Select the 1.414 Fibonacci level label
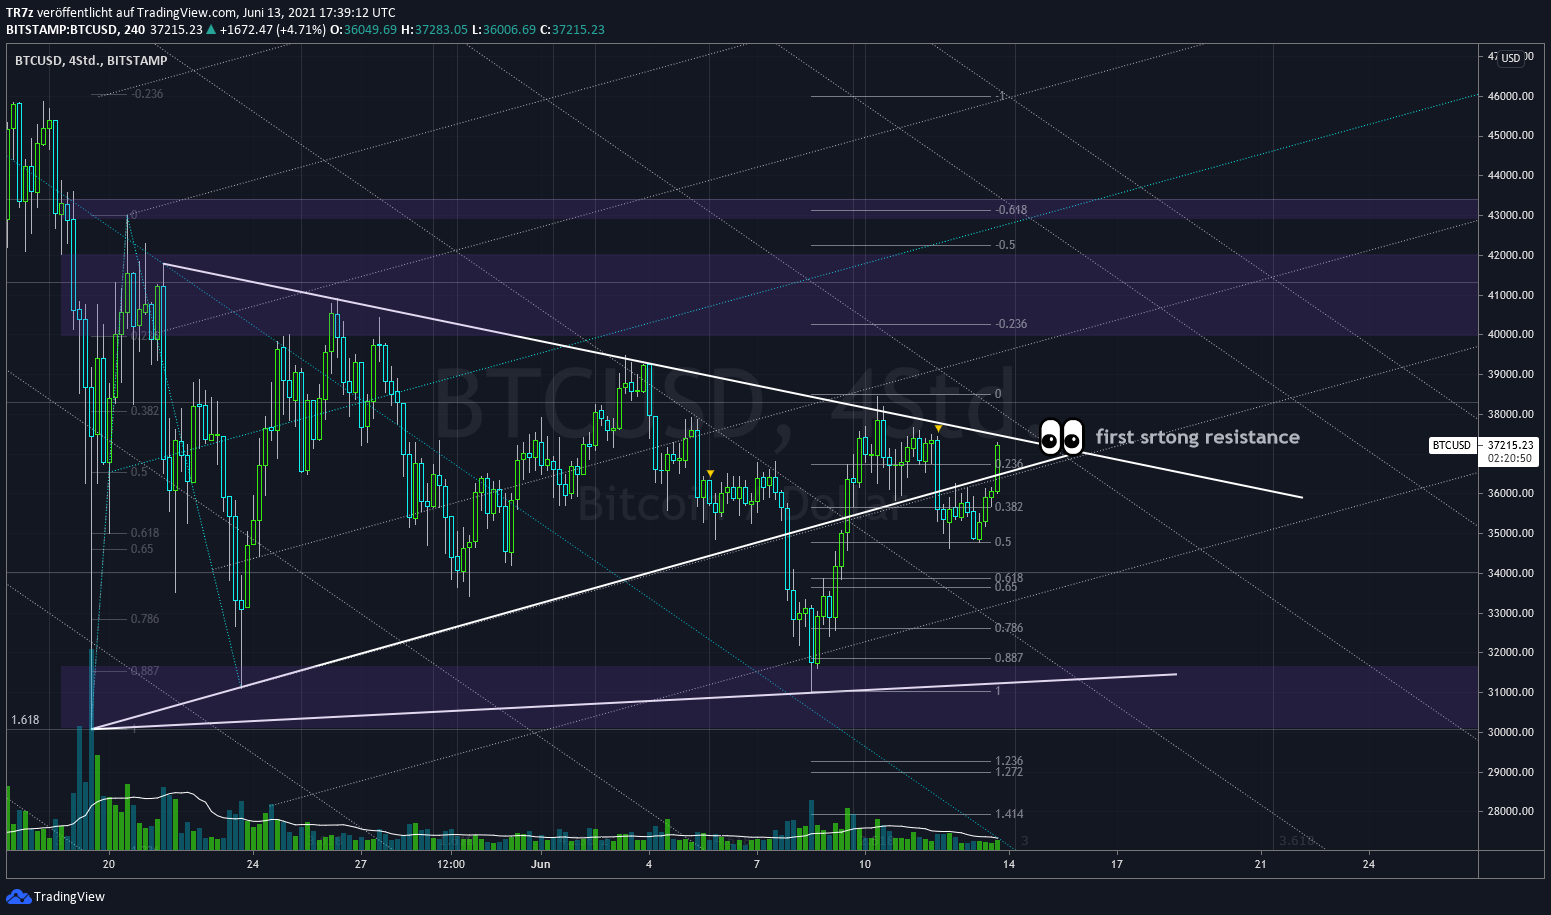 [x=1009, y=814]
